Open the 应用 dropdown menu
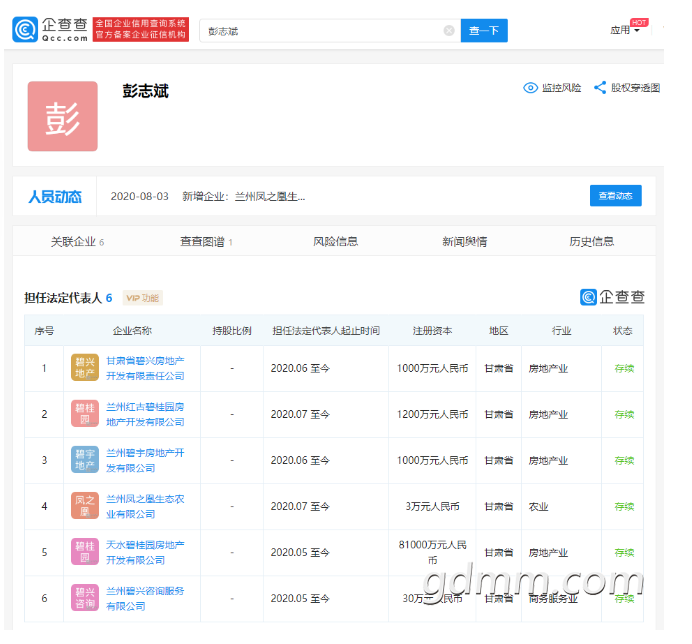 pos(624,30)
